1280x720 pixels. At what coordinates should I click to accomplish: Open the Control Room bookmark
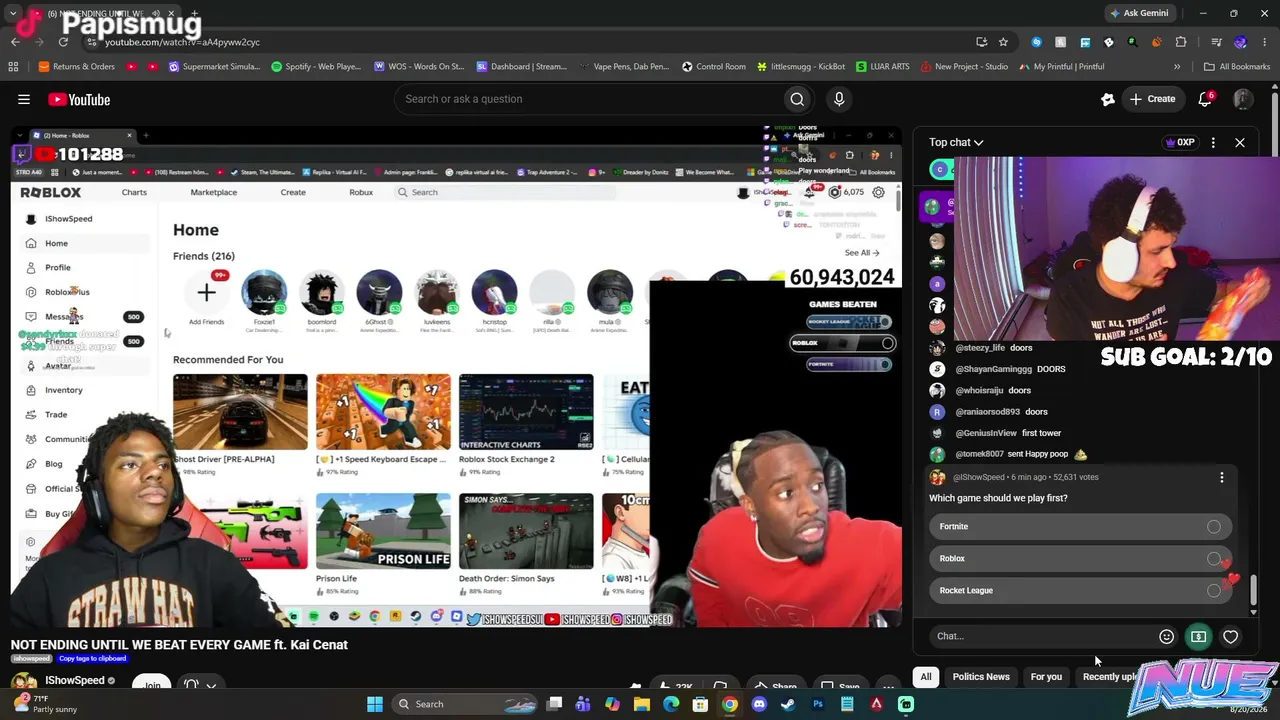[714, 67]
